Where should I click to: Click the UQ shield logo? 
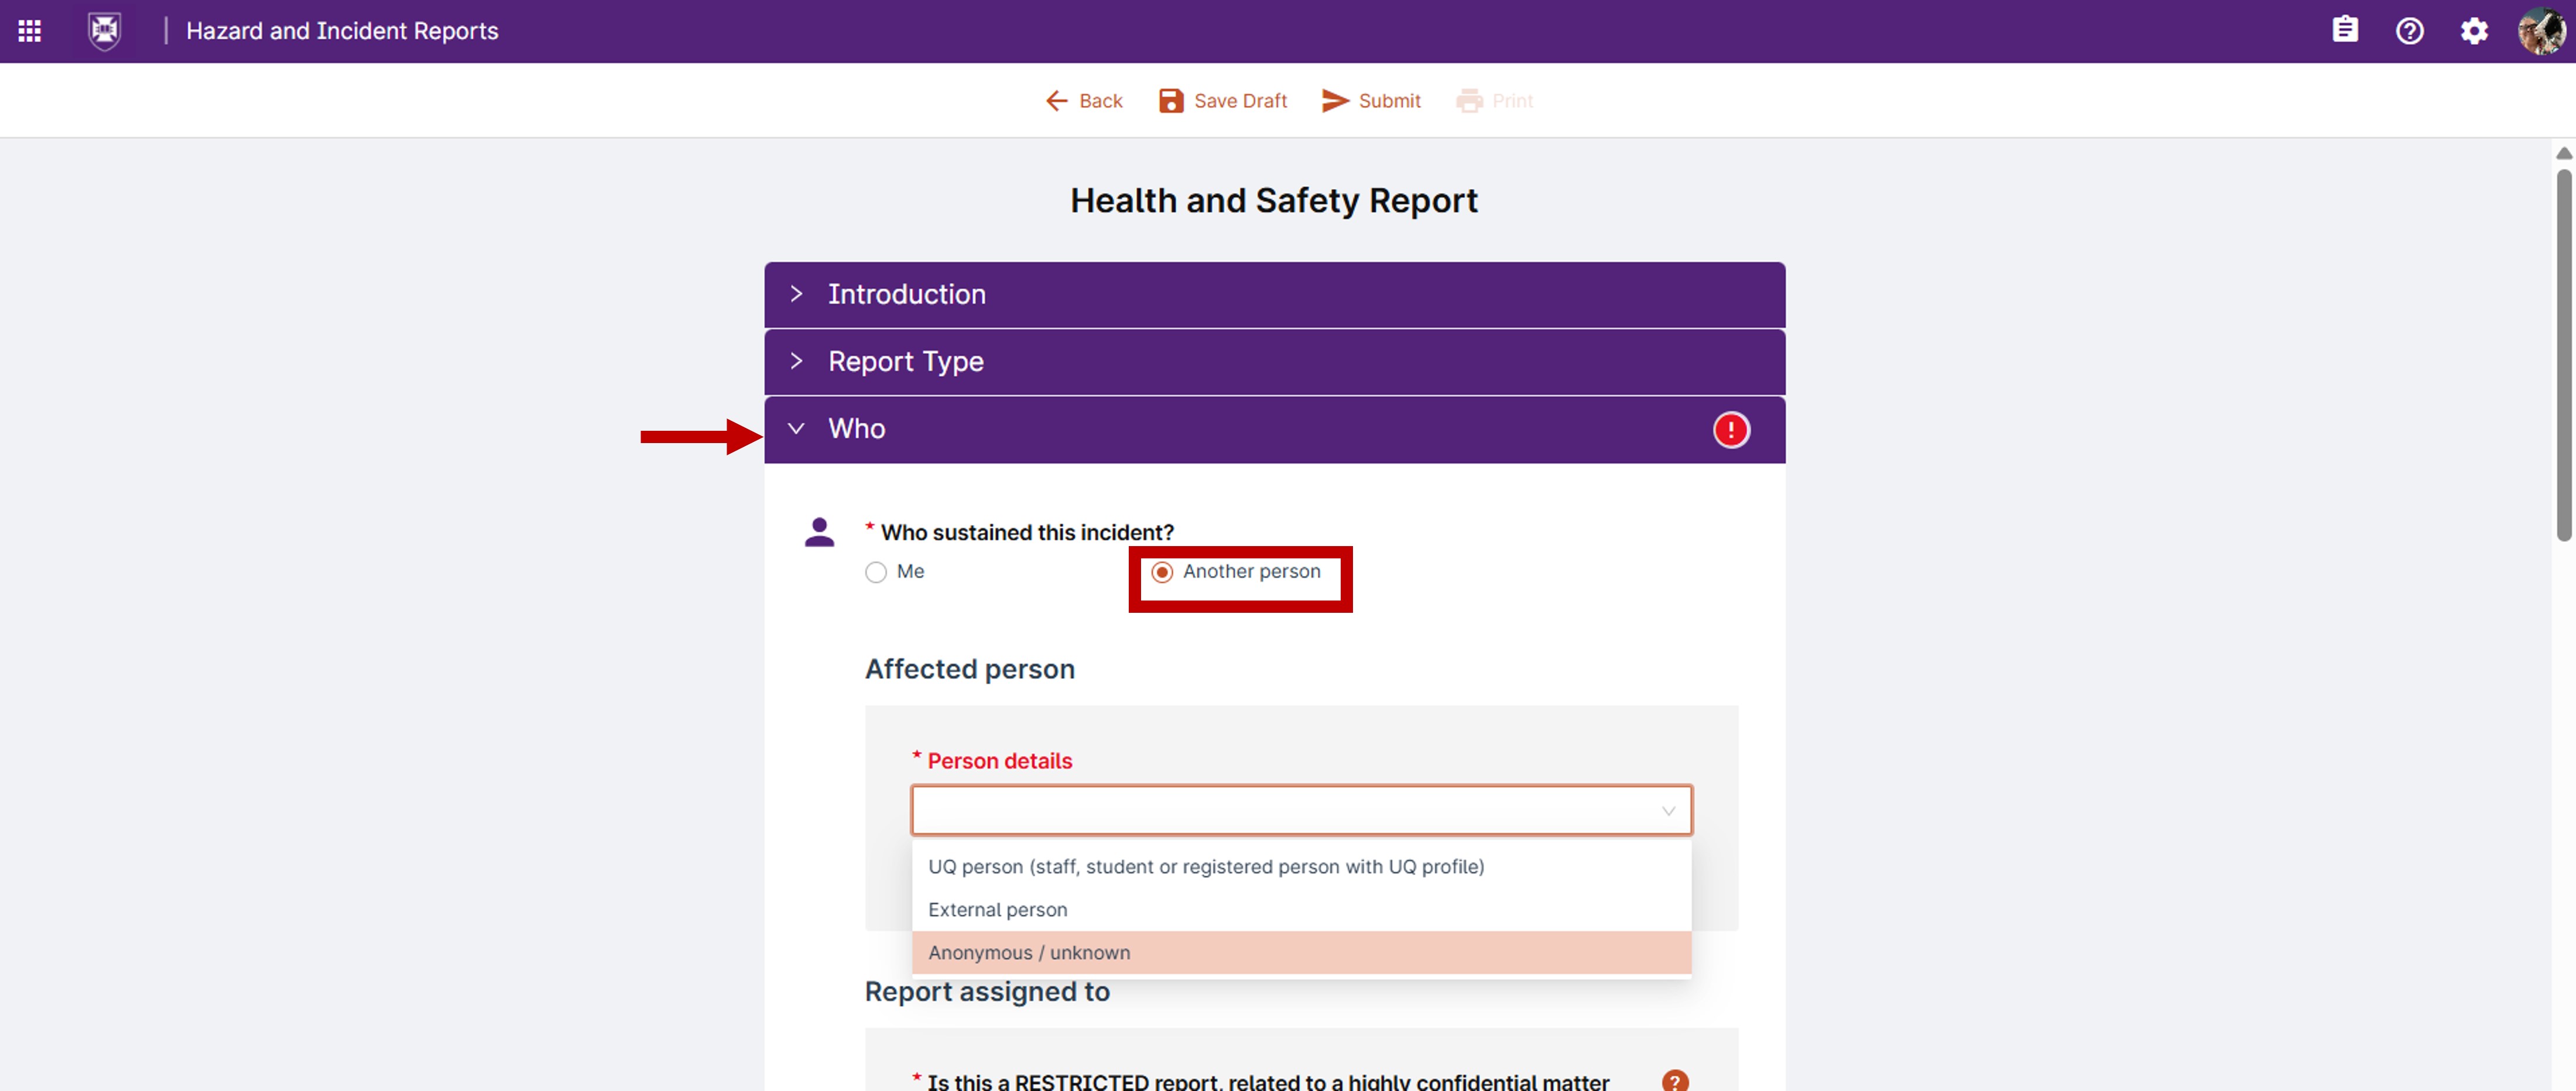(x=105, y=31)
